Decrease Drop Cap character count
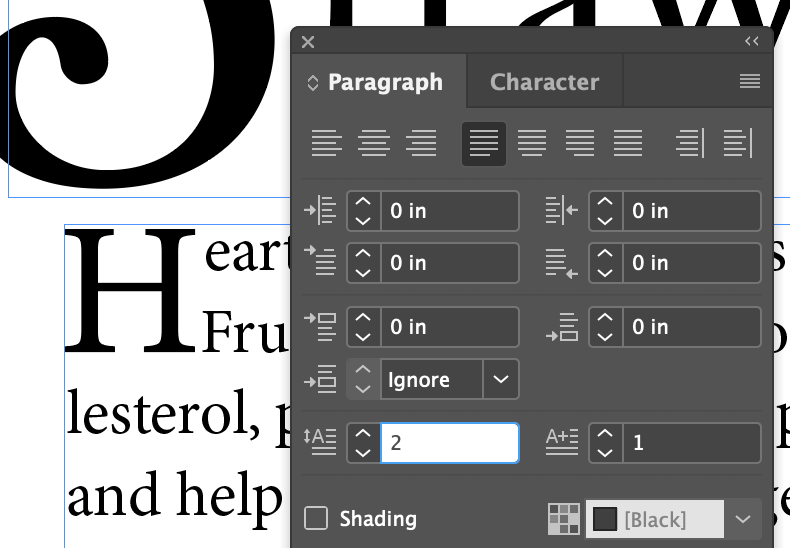The width and height of the screenshot is (790, 548). [x=605, y=452]
